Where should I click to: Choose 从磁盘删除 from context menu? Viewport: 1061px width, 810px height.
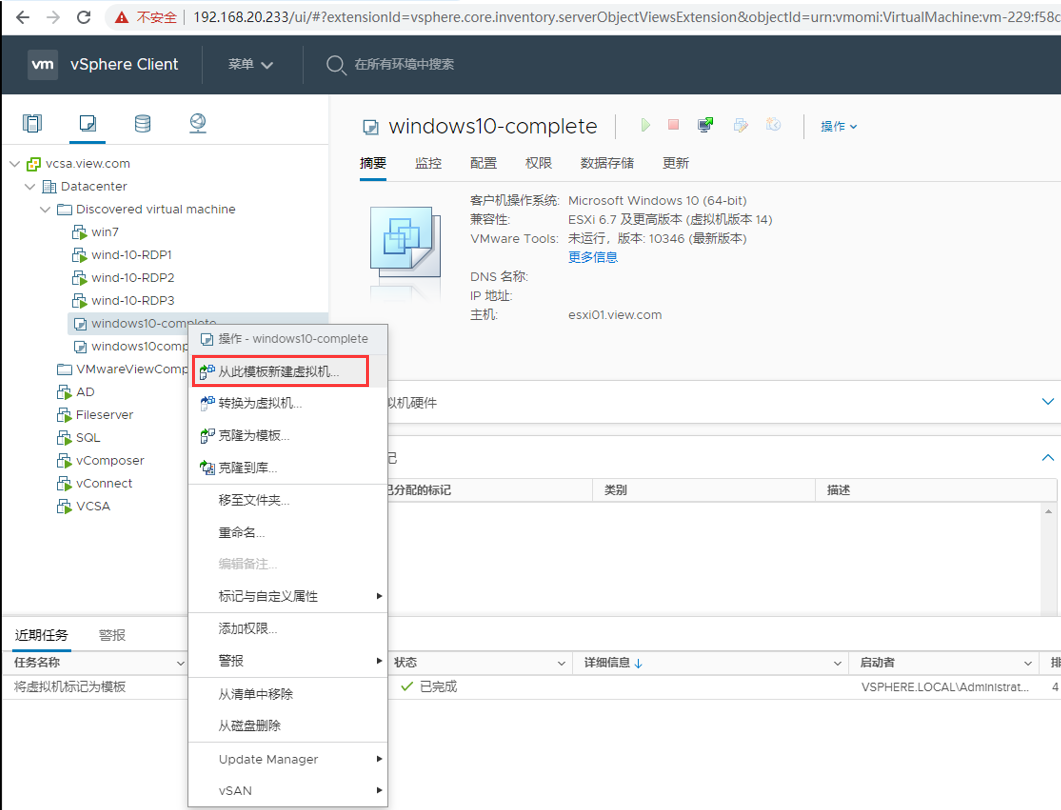(x=288, y=725)
